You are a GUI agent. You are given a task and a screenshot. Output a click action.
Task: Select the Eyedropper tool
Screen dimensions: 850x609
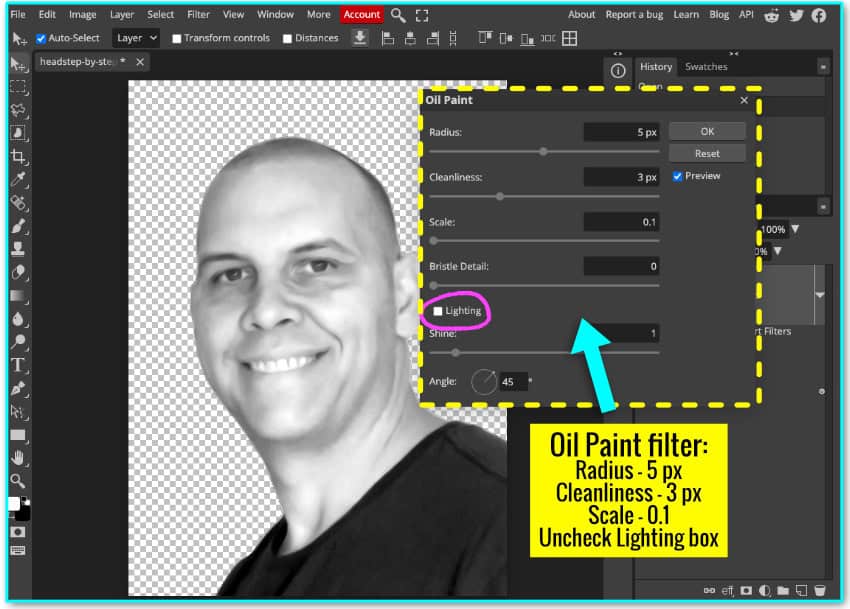click(x=18, y=179)
